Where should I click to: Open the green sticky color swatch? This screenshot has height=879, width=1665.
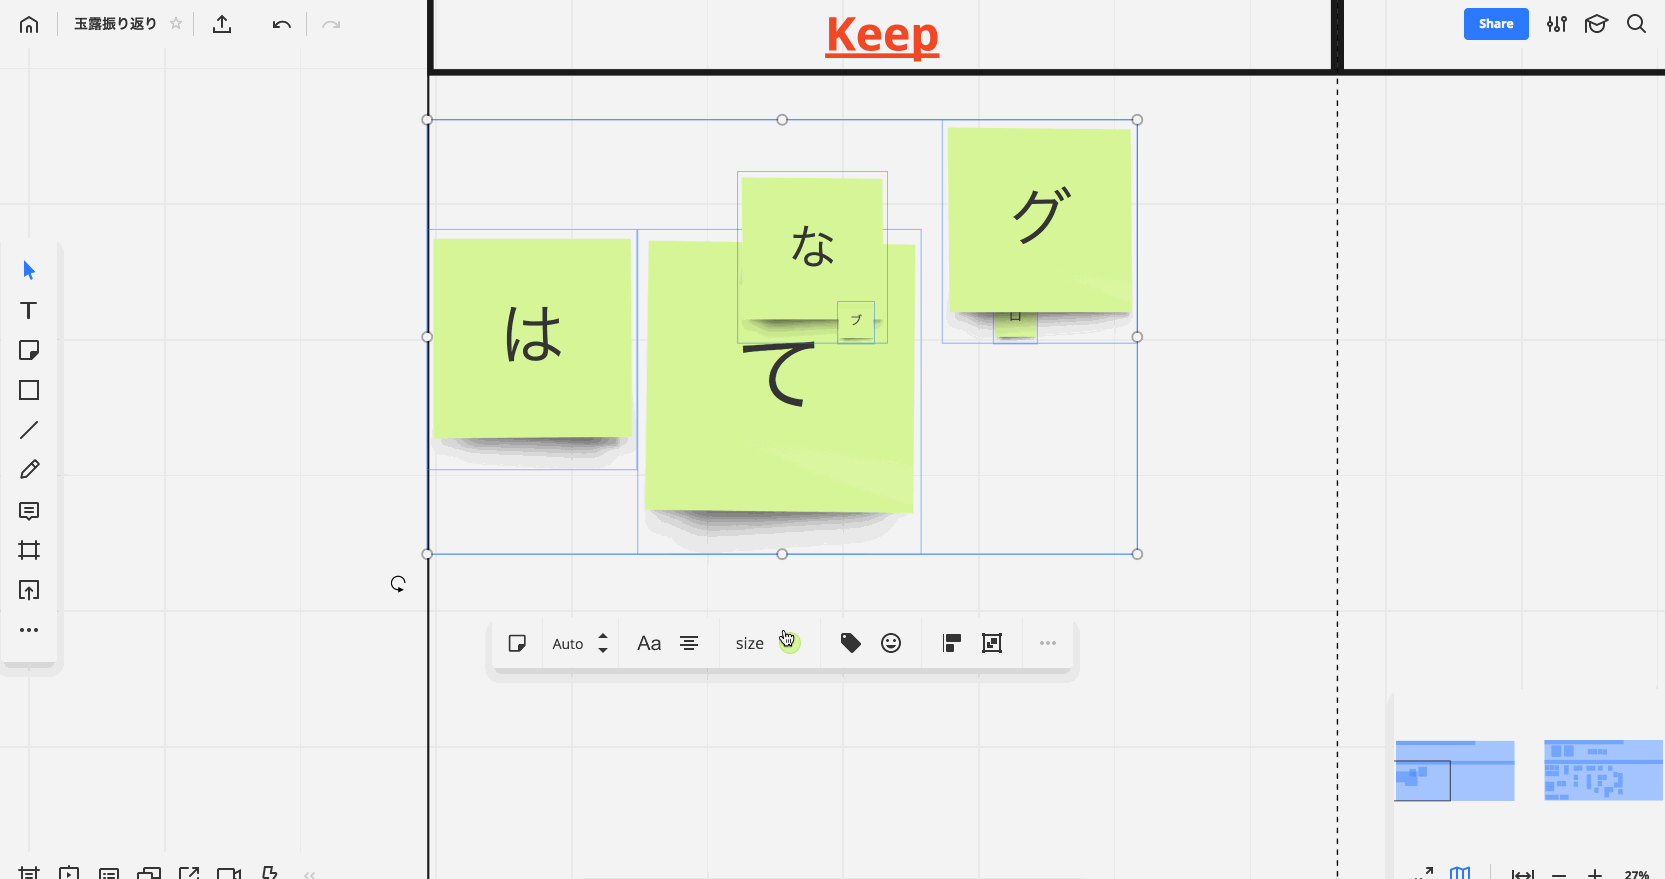790,643
